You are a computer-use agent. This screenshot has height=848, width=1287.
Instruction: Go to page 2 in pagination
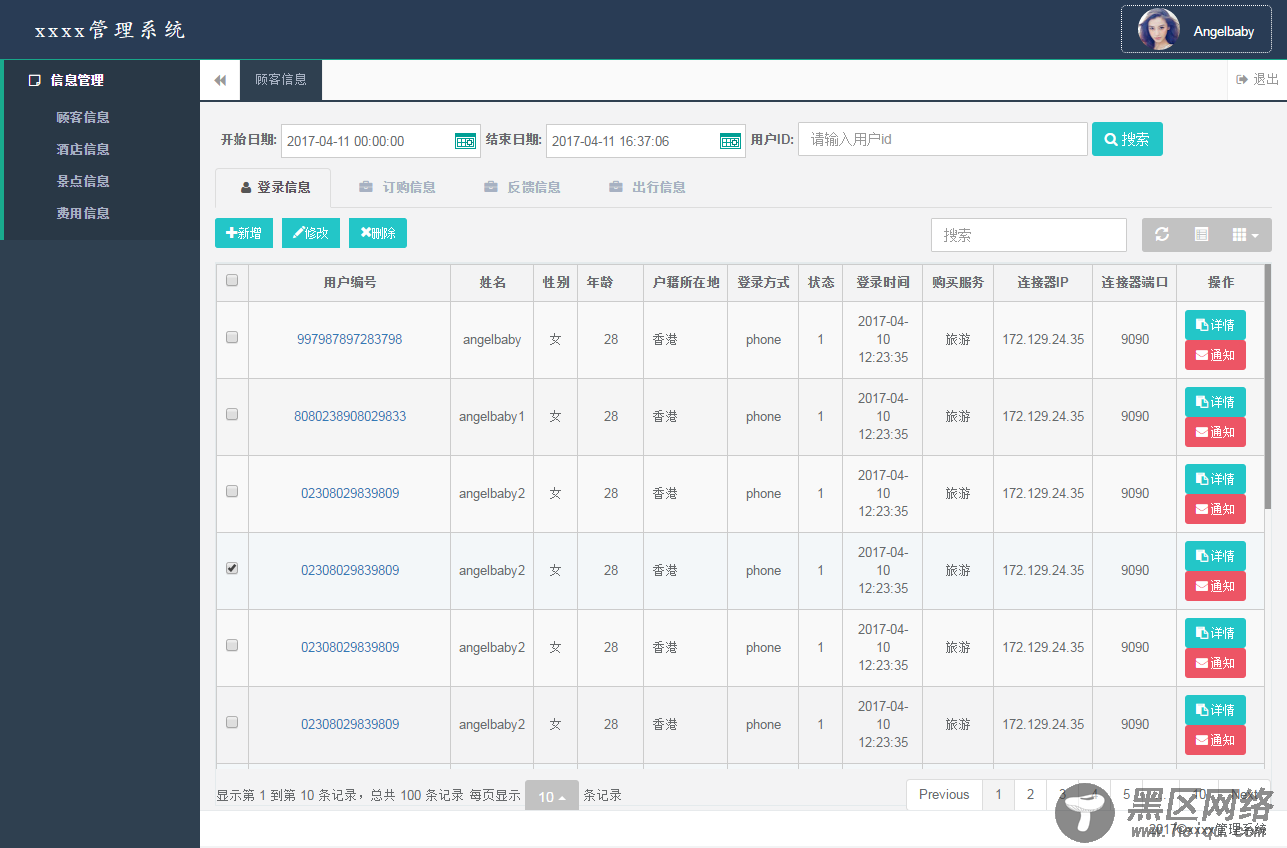1030,795
